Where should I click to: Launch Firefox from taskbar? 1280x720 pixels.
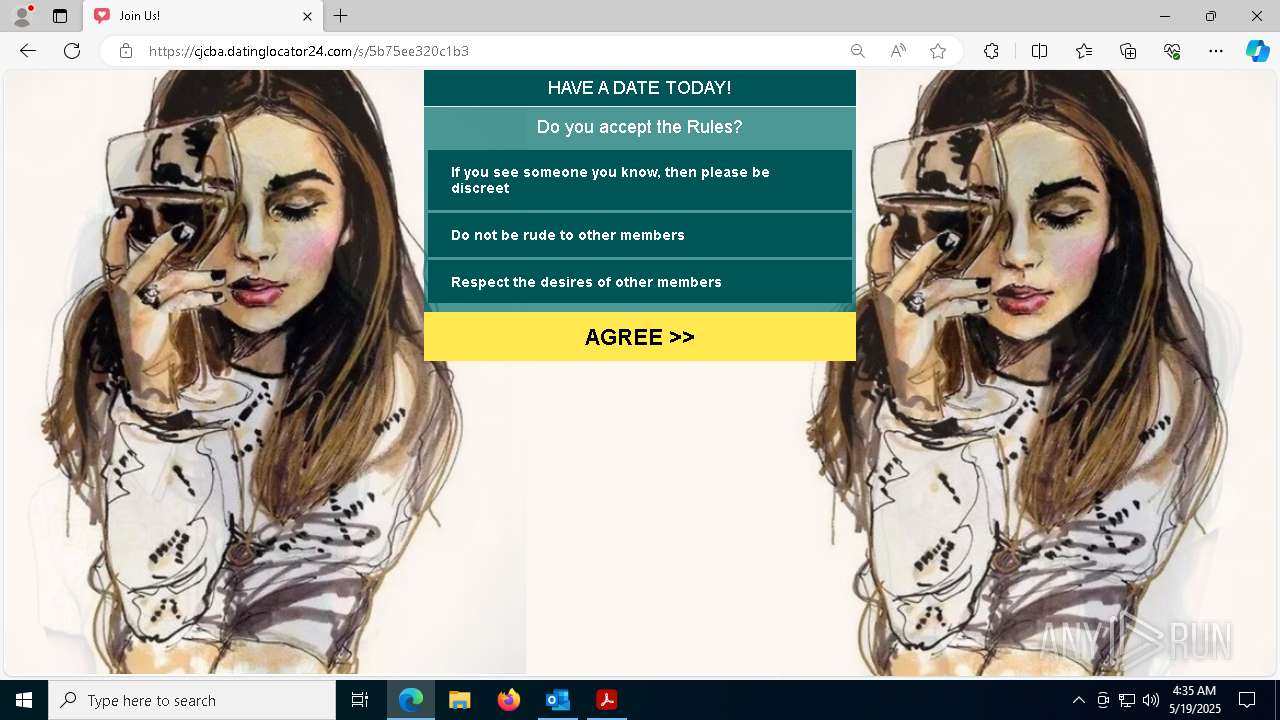[509, 700]
